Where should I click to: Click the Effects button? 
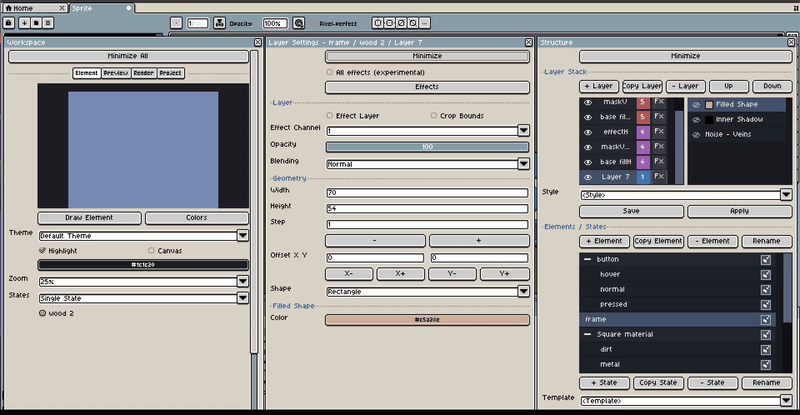coord(427,87)
